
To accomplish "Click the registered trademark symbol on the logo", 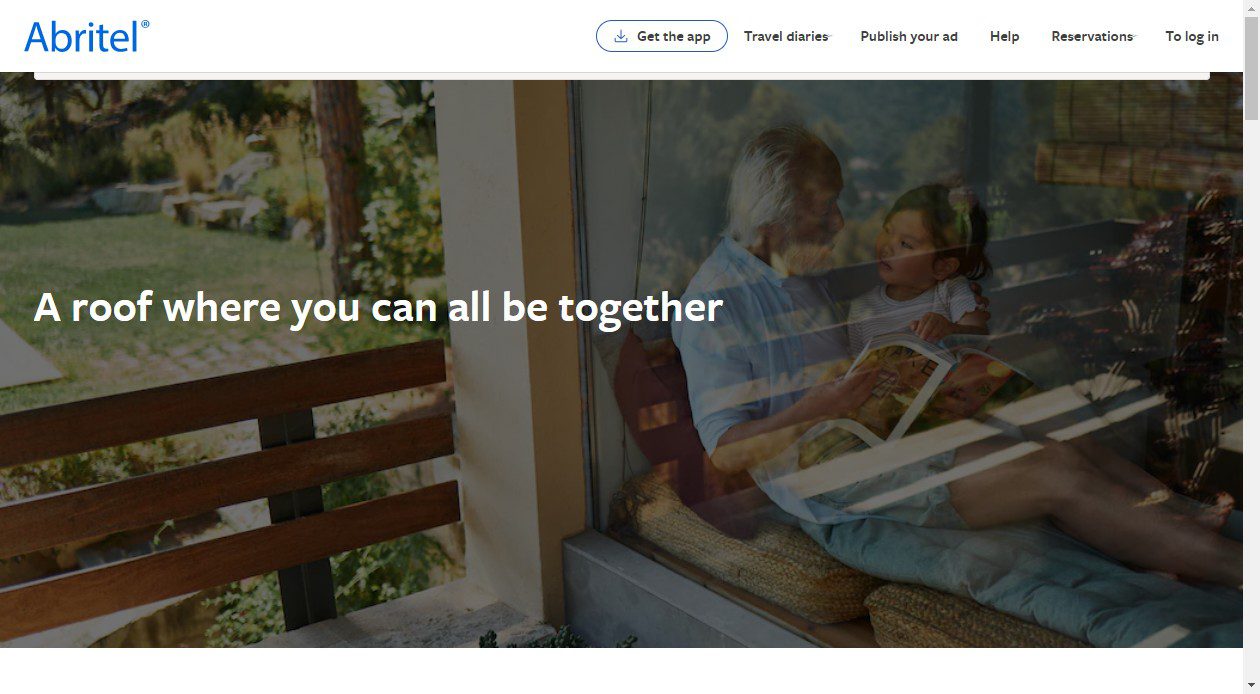I will point(145,24).
